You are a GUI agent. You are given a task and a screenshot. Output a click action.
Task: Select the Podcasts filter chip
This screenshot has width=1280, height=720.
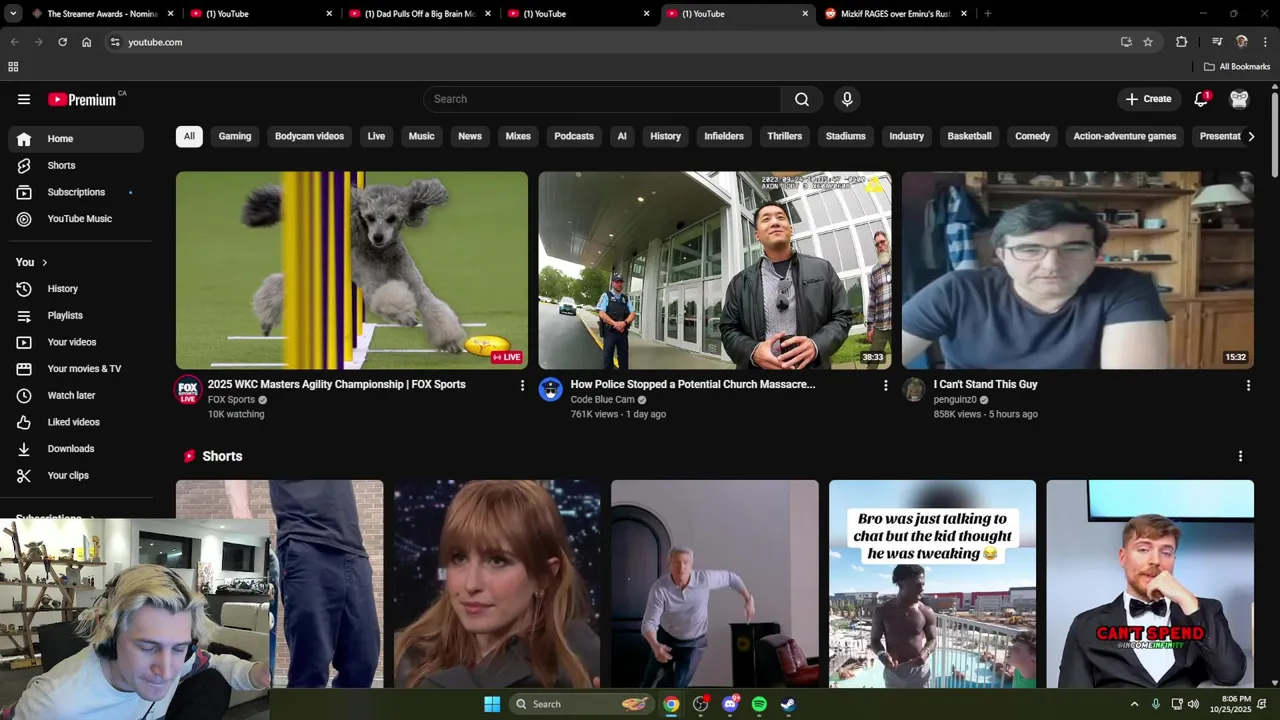pyautogui.click(x=574, y=136)
